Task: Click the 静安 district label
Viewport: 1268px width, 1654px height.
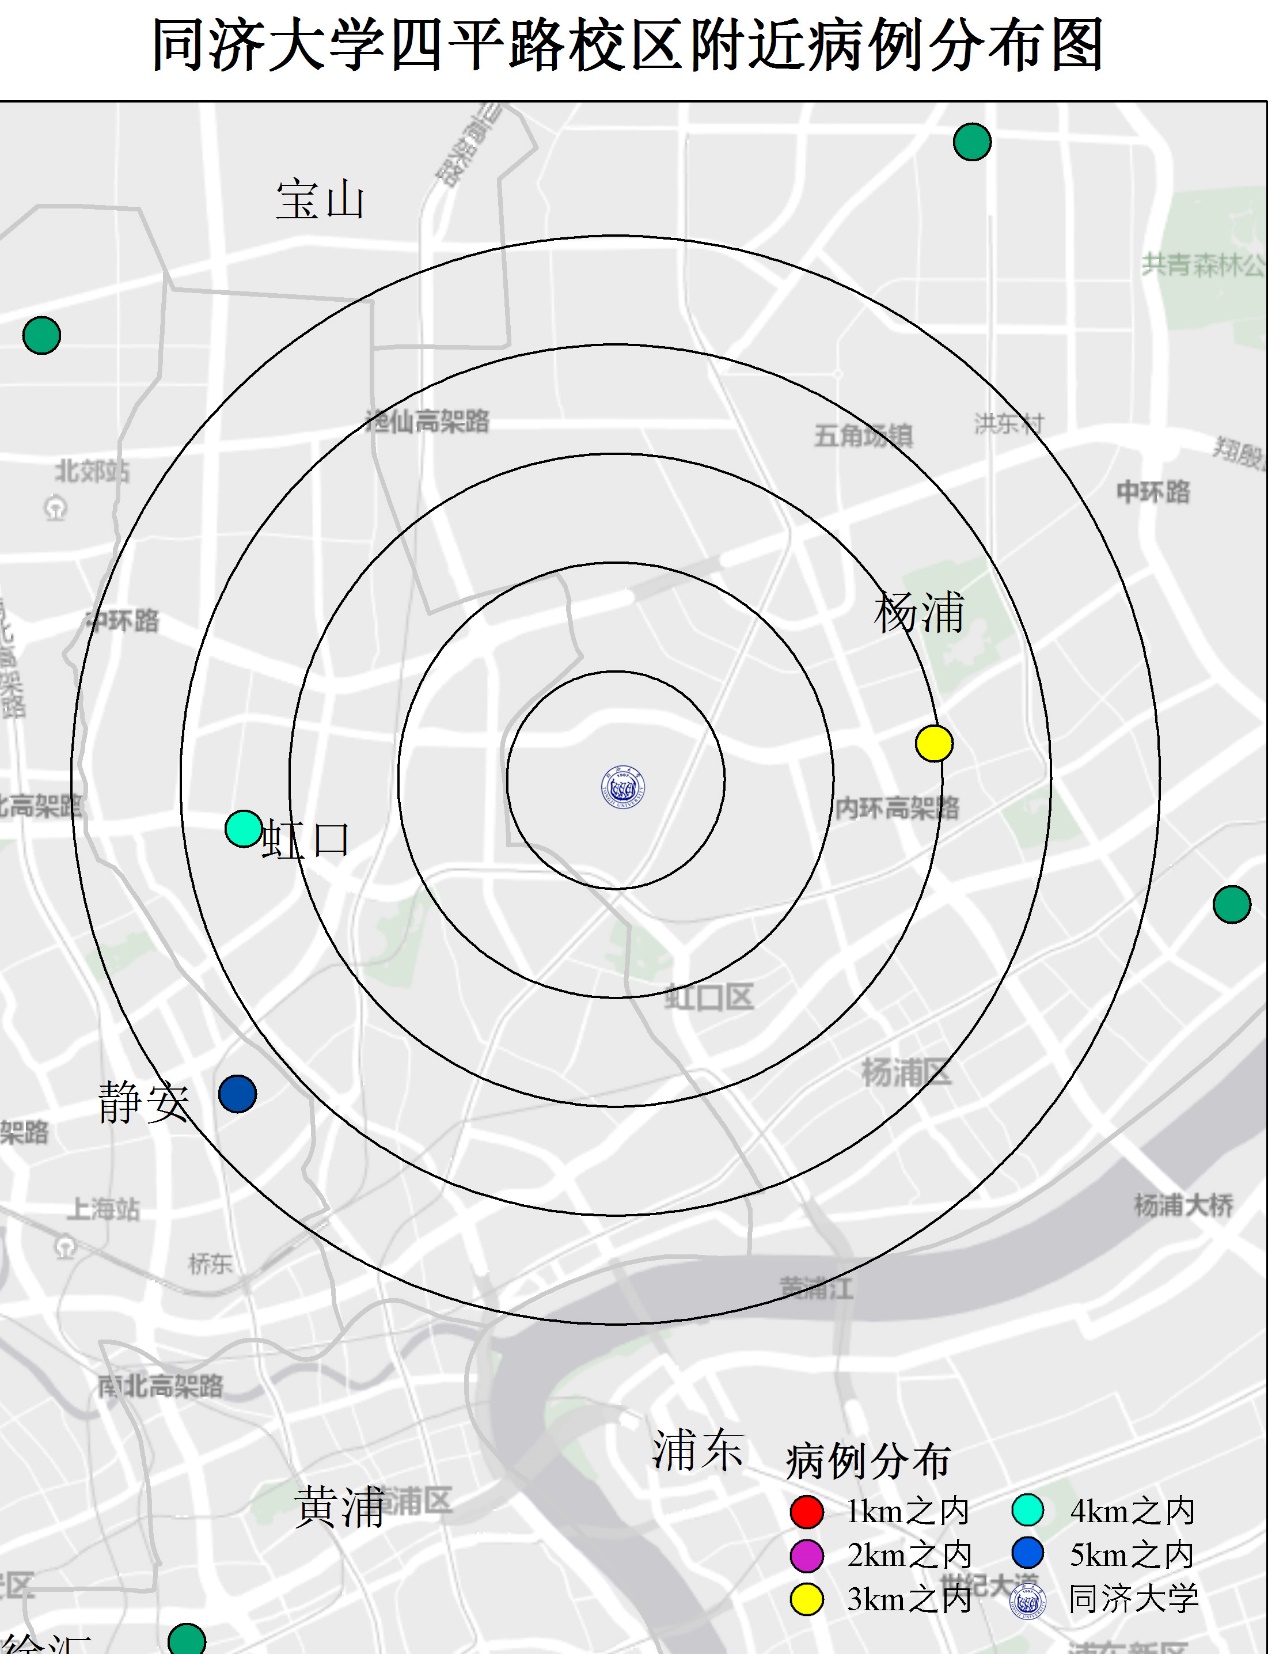Action: [144, 1103]
